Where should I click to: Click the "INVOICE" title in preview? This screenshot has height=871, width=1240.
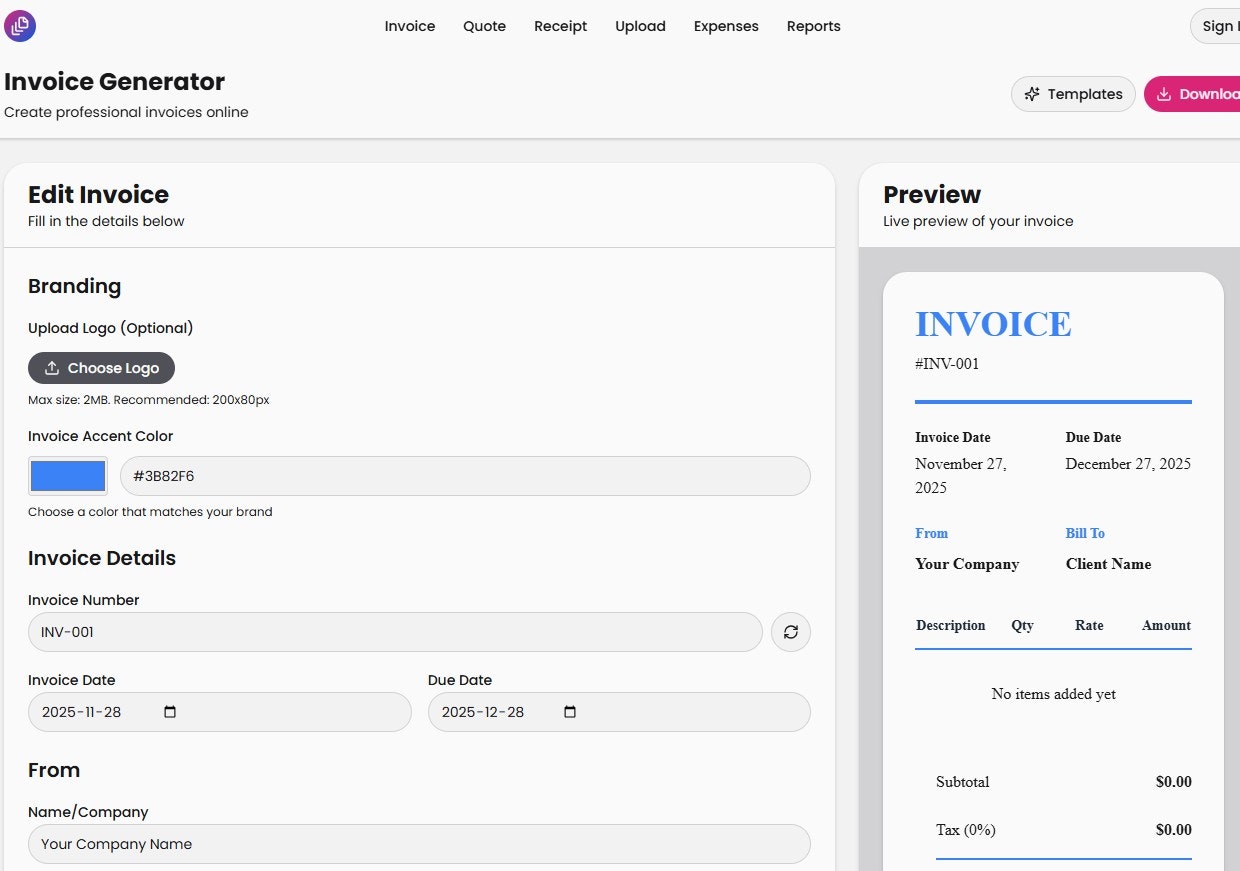993,324
